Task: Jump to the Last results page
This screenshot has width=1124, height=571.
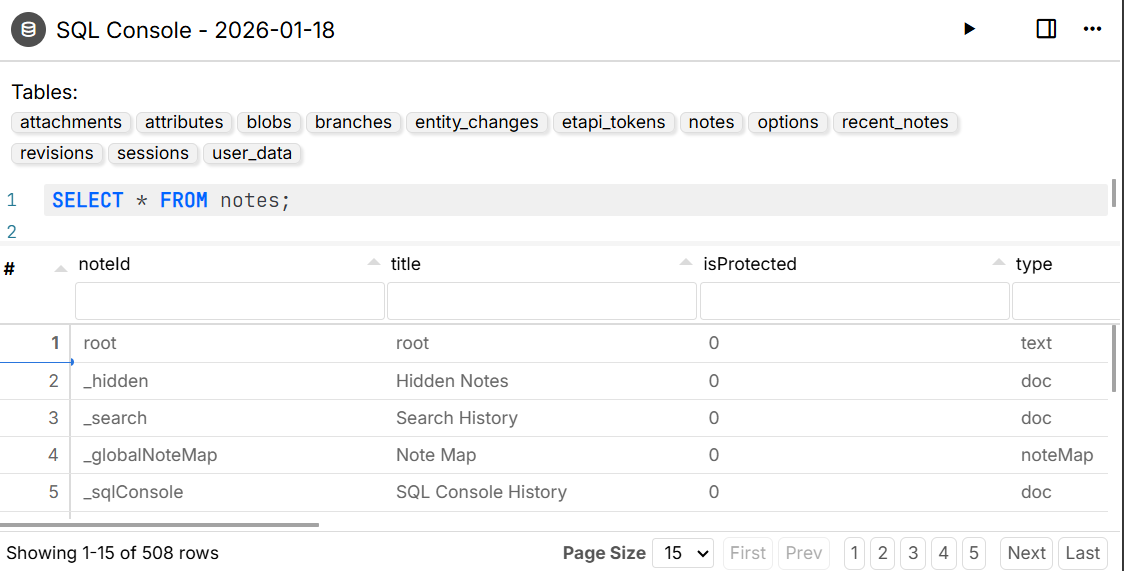Action: click(1082, 553)
